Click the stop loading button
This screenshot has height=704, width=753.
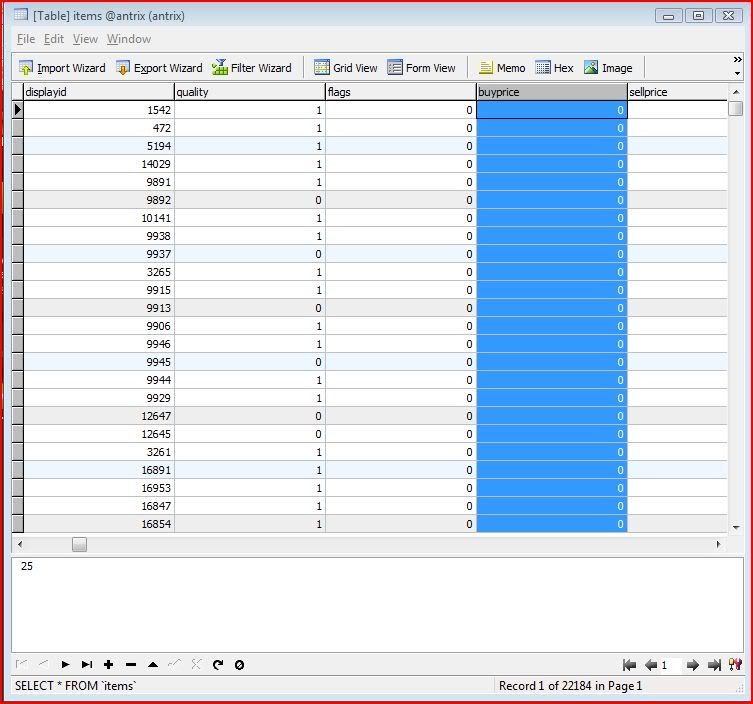(x=239, y=665)
